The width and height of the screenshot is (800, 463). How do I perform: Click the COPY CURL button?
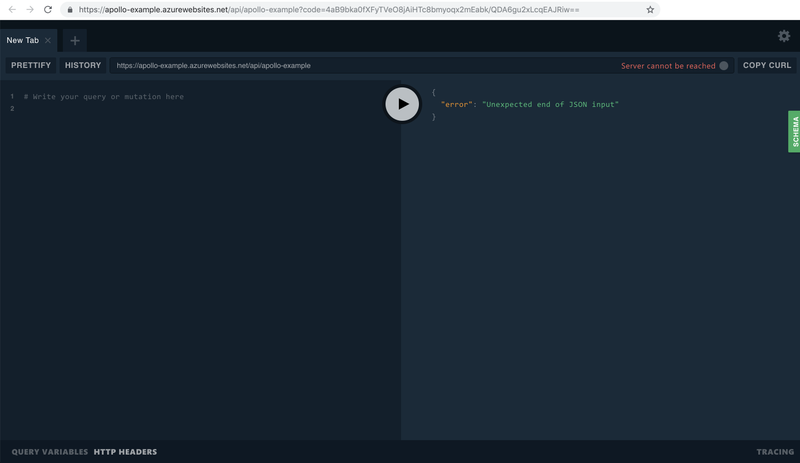coord(767,65)
